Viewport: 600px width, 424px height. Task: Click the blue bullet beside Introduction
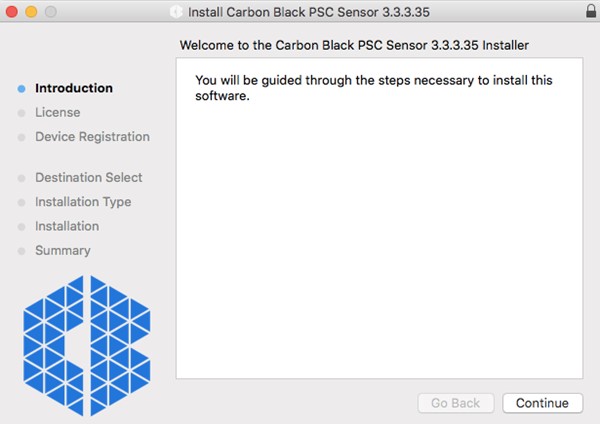21,88
